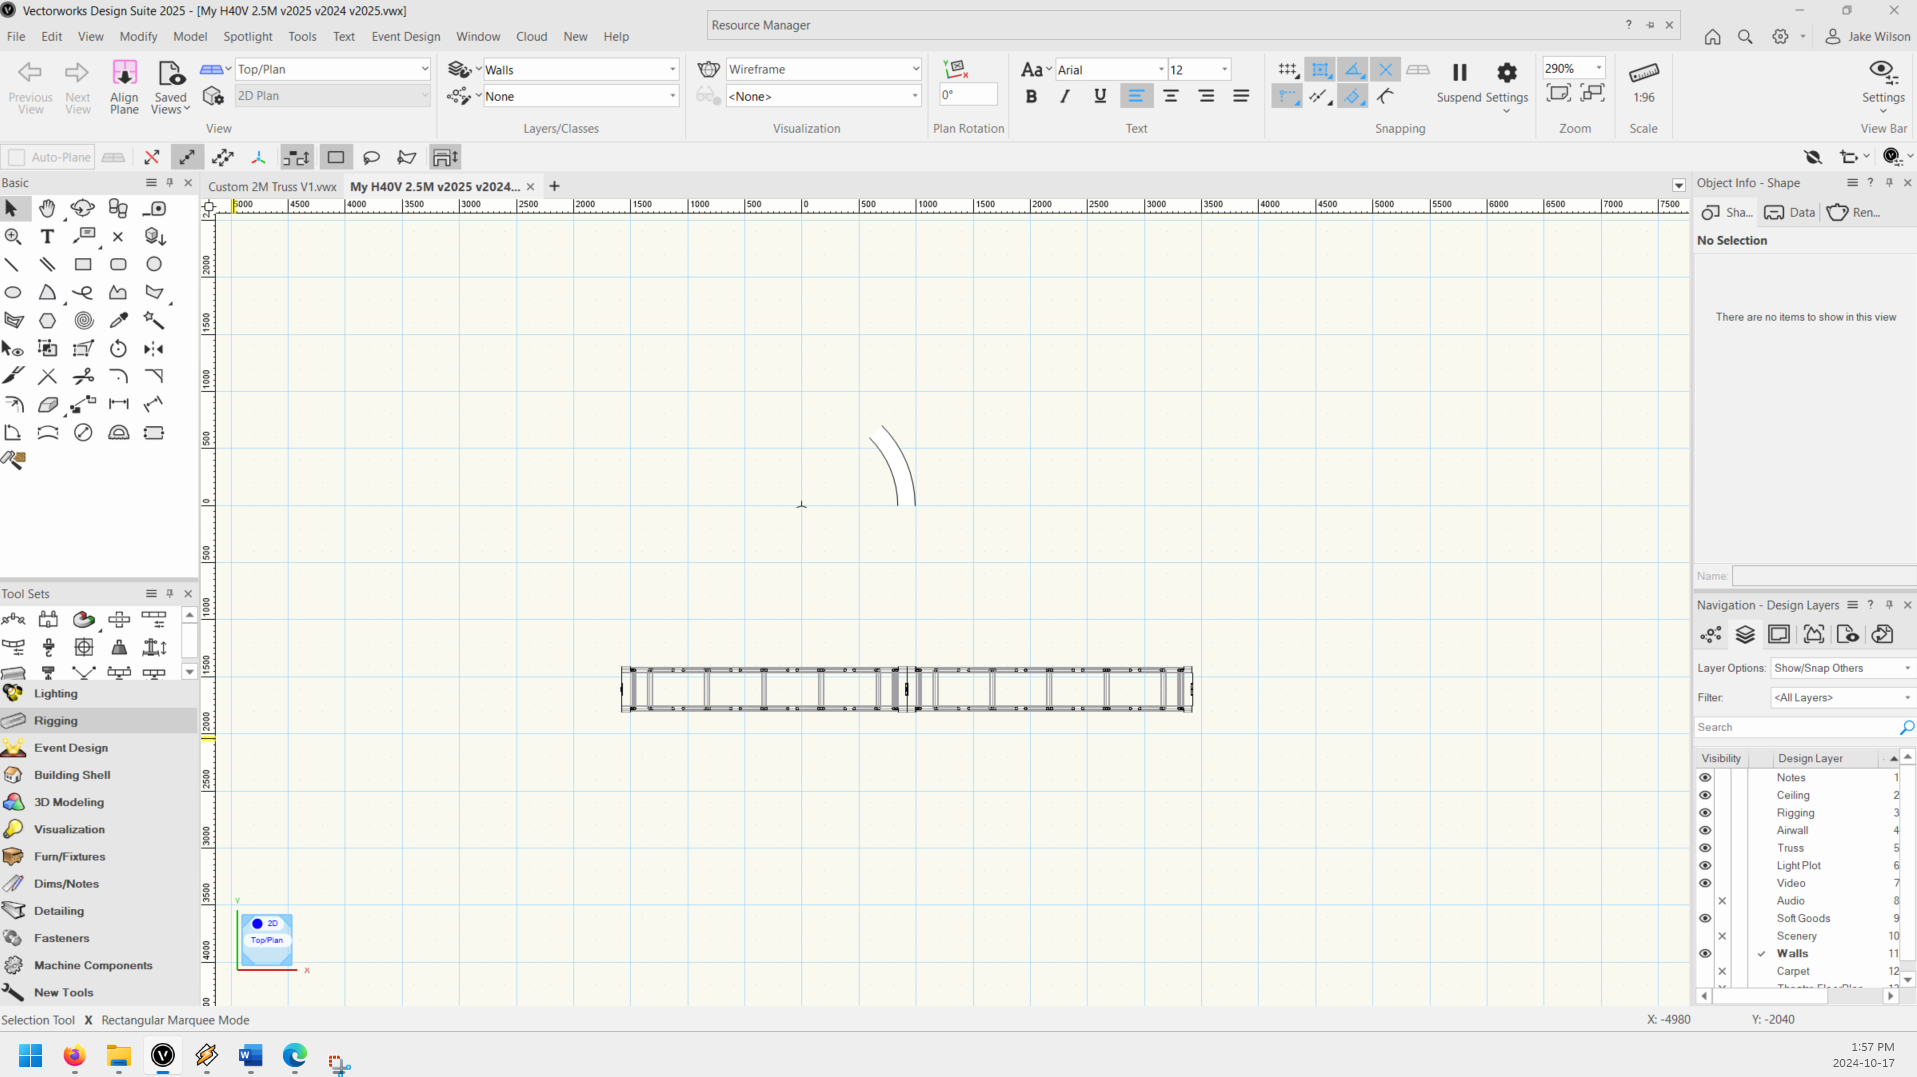1917x1077 pixels.
Task: Switch to Custom 2M Truss V1.vwx tab
Action: [272, 187]
